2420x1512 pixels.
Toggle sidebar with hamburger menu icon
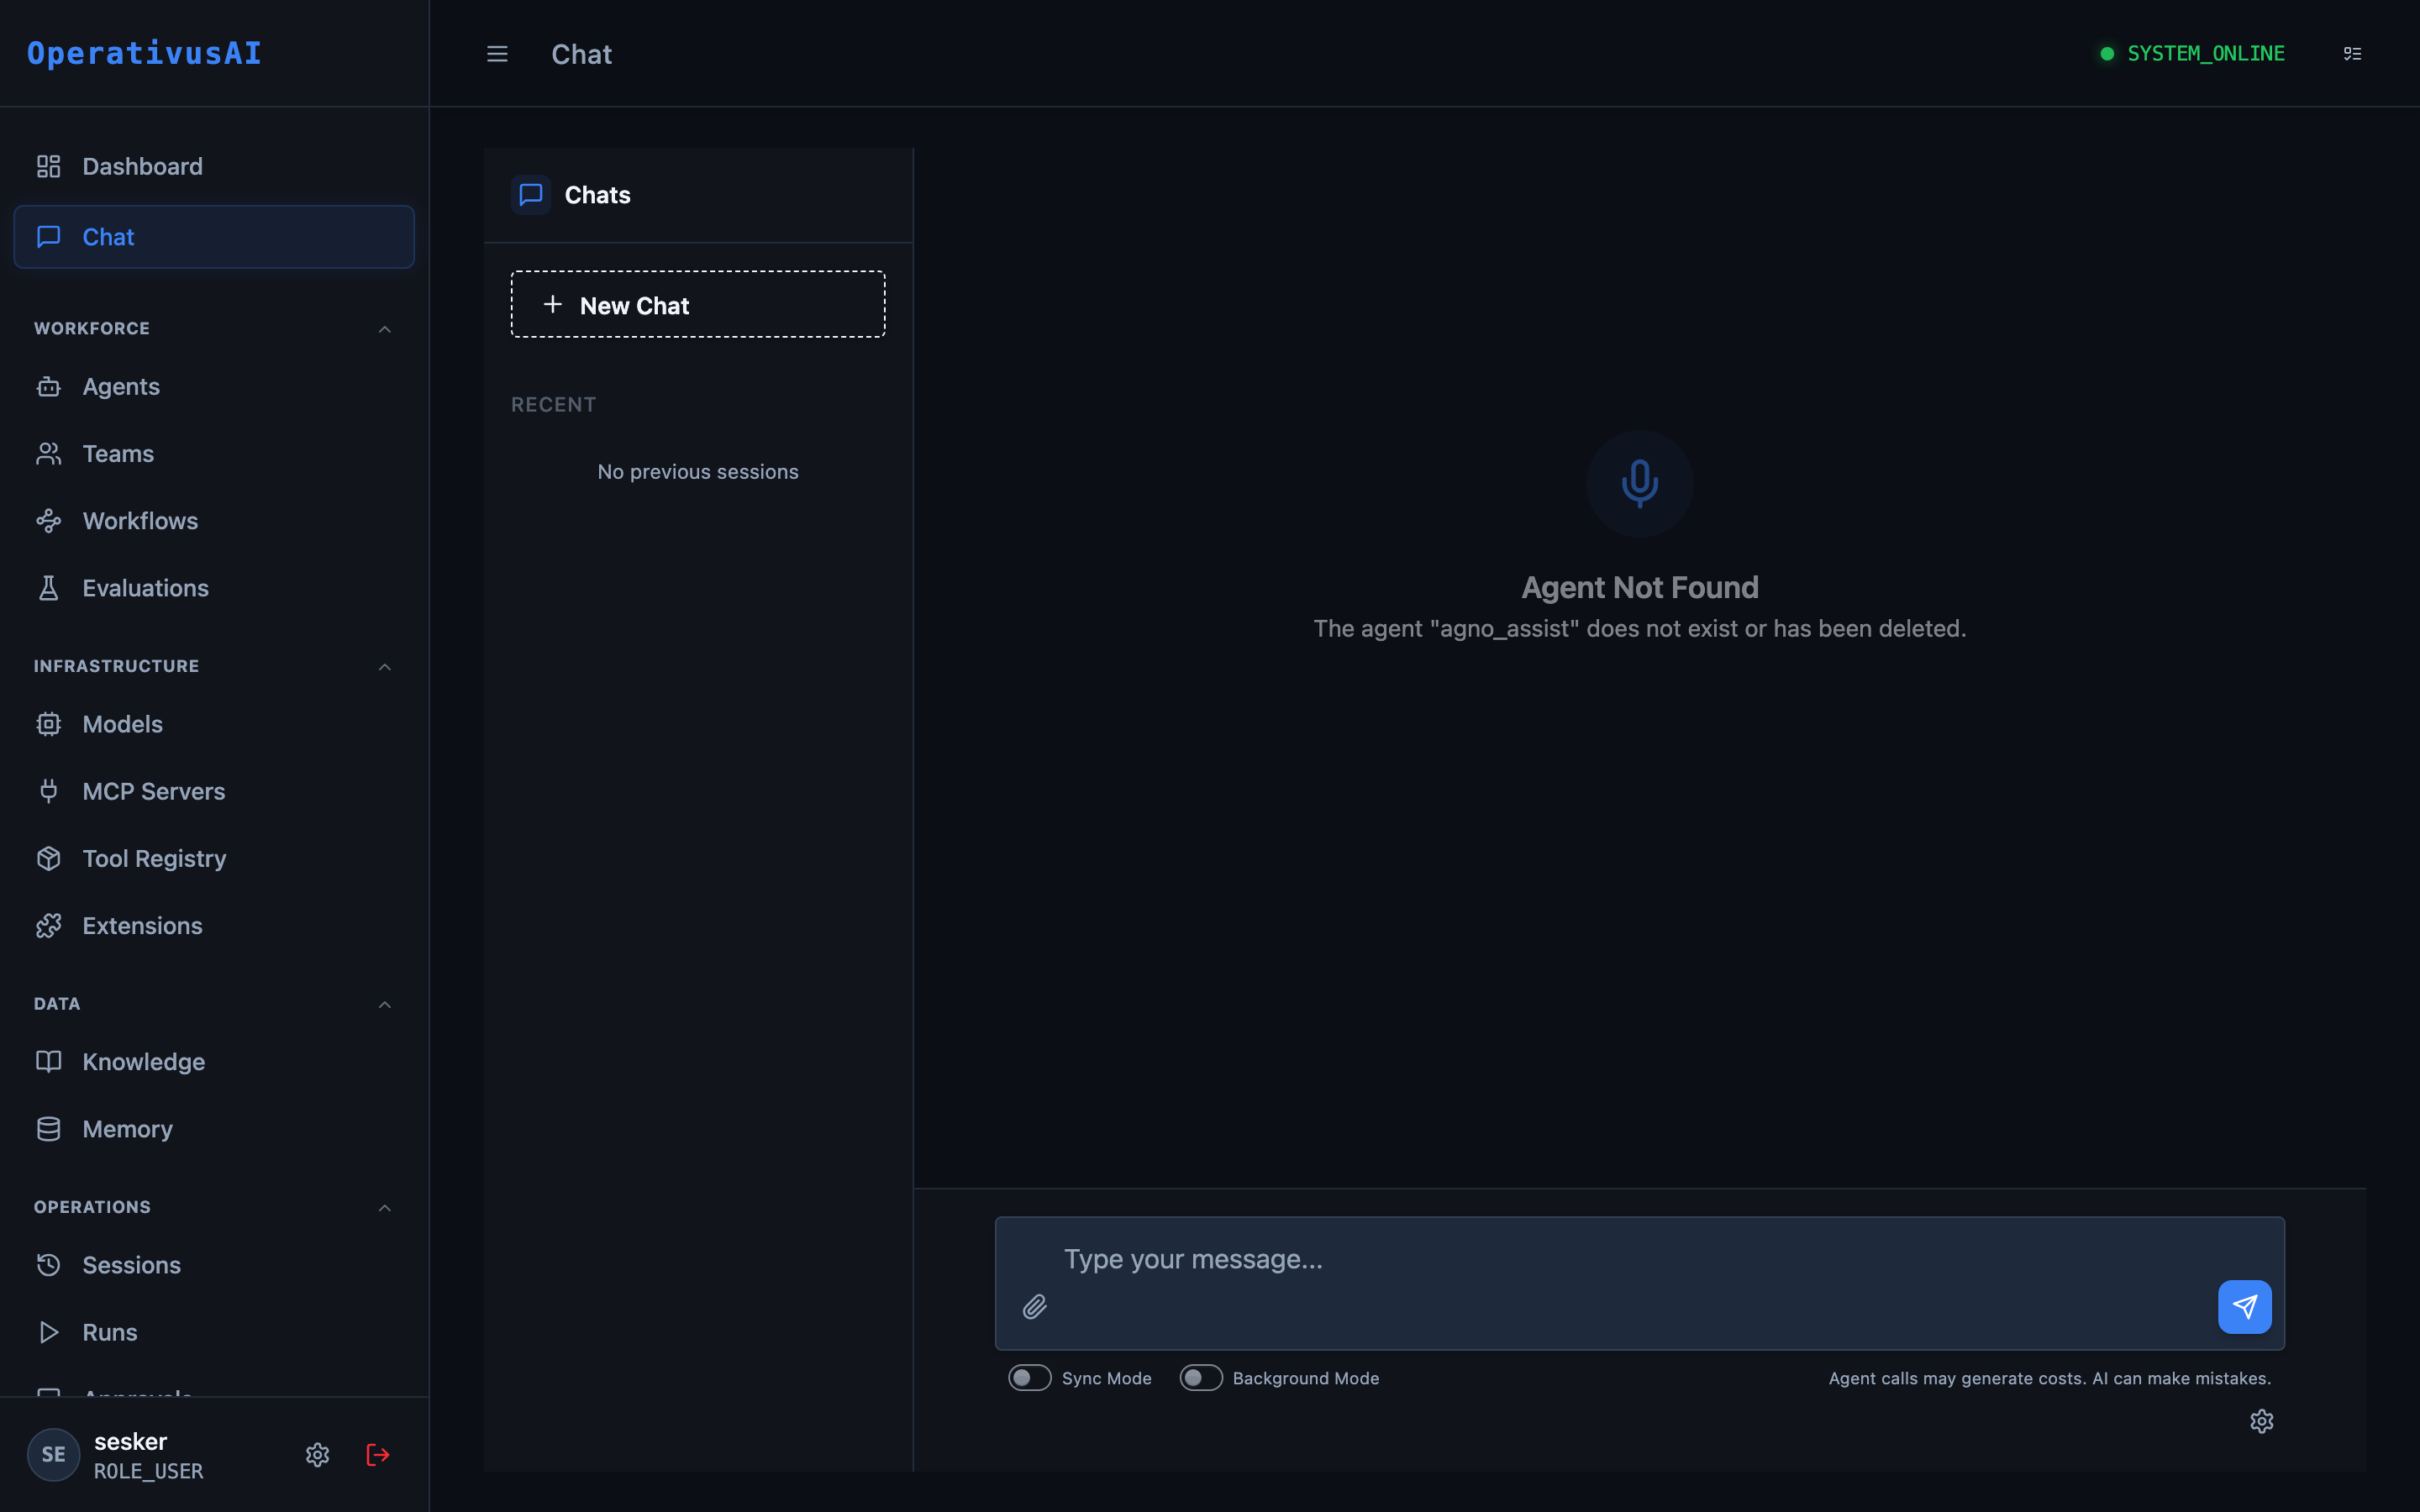[497, 54]
